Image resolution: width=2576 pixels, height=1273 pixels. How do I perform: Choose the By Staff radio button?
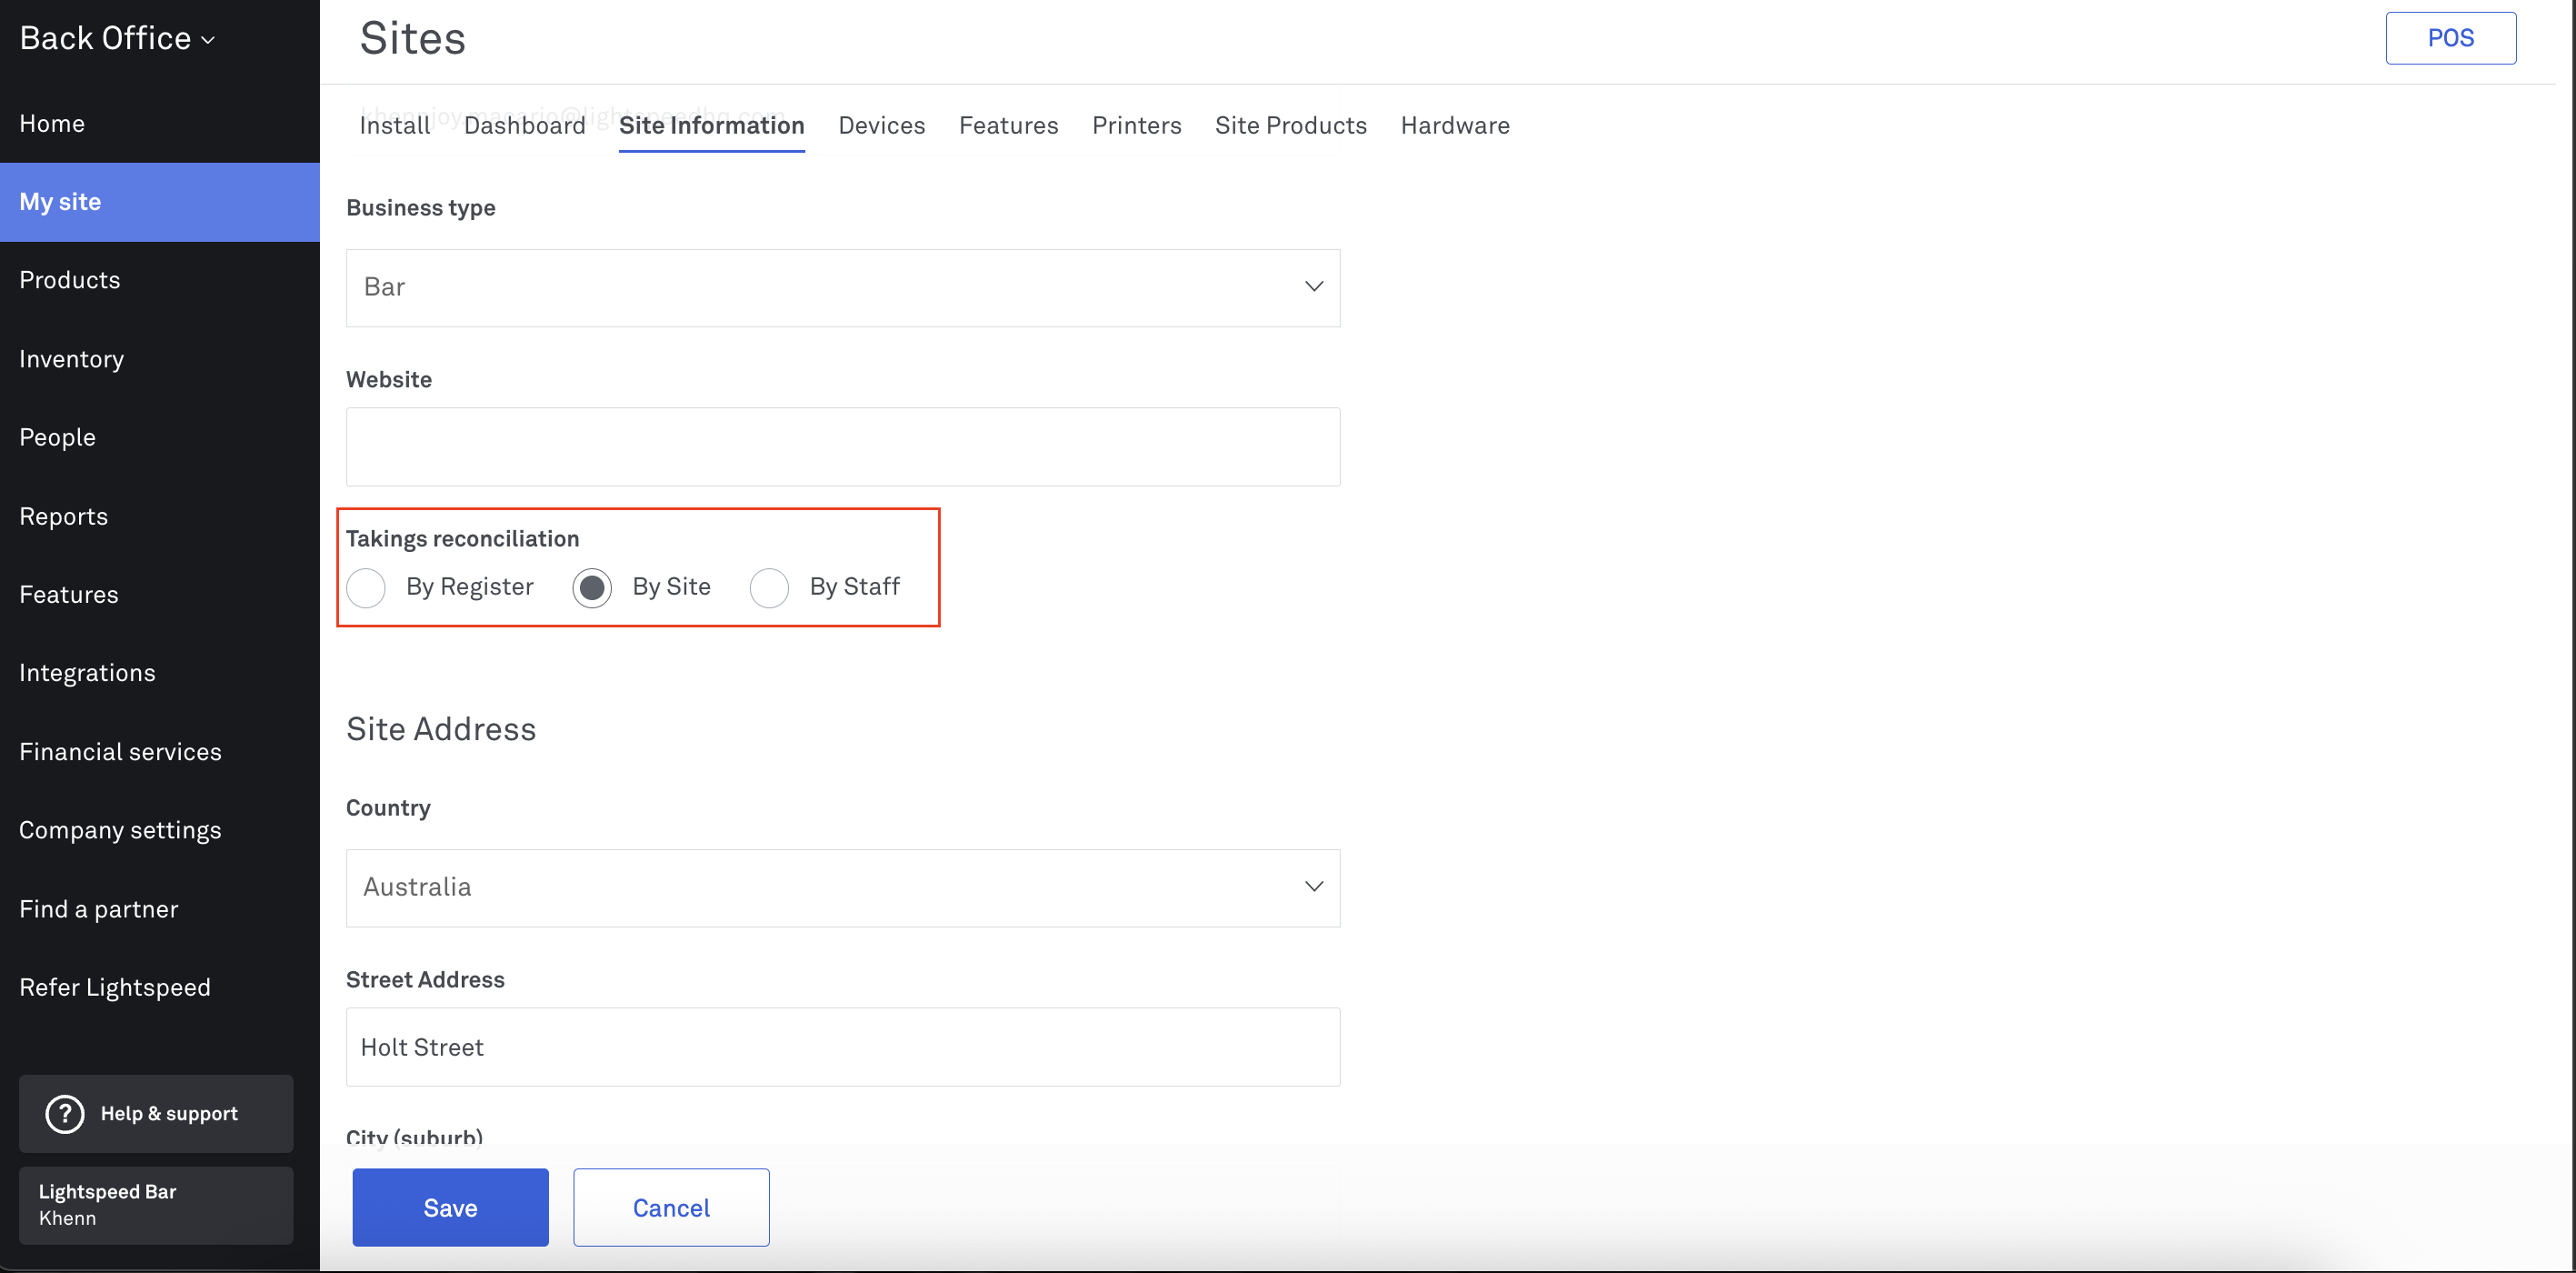point(769,587)
